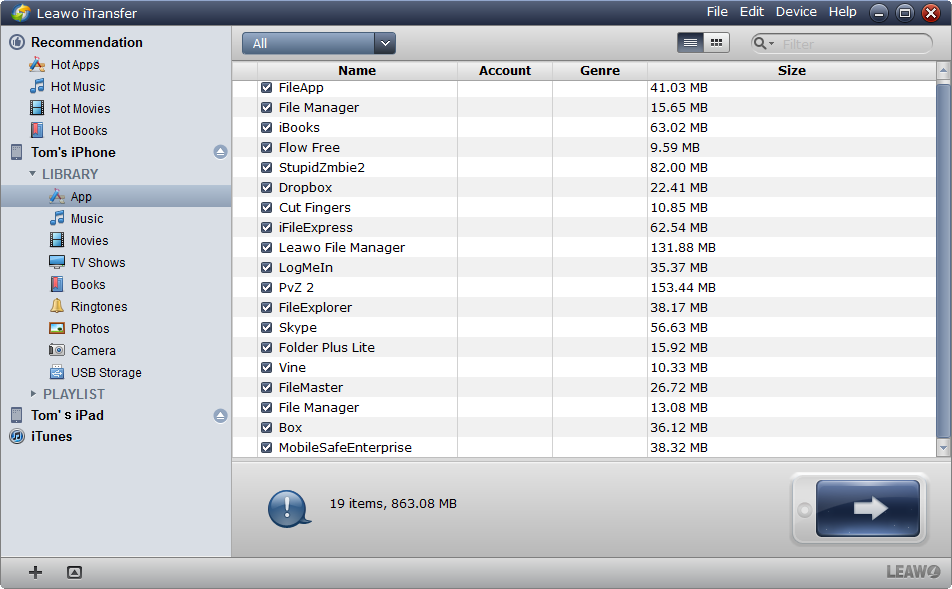Uncheck the iBooks checkbox
This screenshot has height=589, width=952.
point(266,128)
